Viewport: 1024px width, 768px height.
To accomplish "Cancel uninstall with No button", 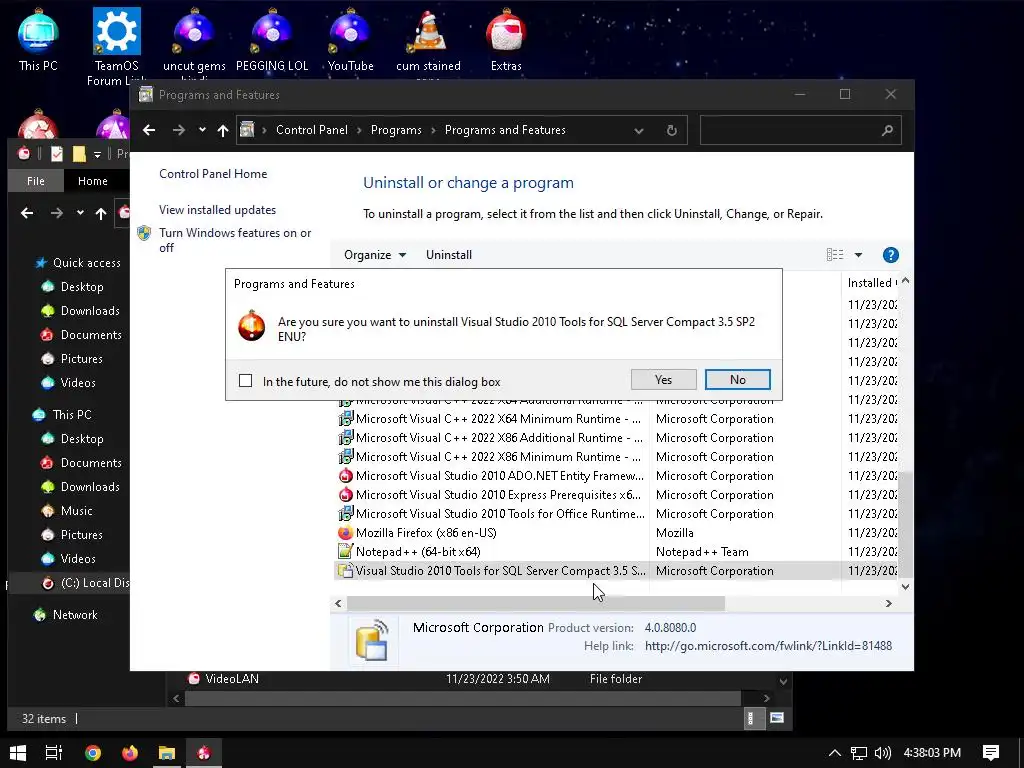I will coord(737,379).
